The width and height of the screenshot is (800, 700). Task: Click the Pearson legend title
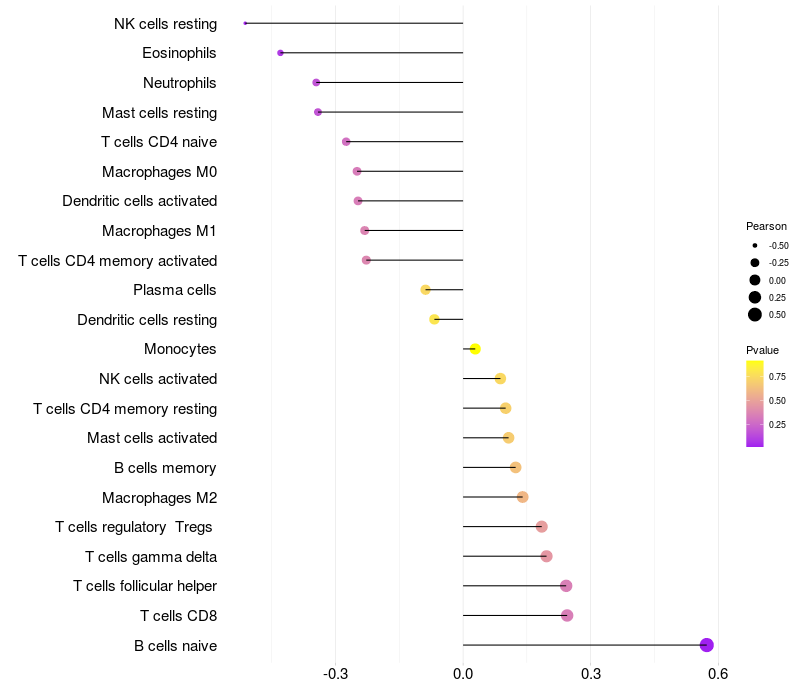pyautogui.click(x=766, y=226)
